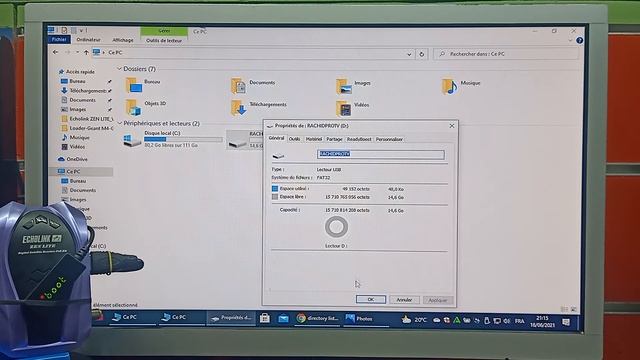Switch to details view button in status bar
The width and height of the screenshot is (640, 360).
tap(564, 309)
